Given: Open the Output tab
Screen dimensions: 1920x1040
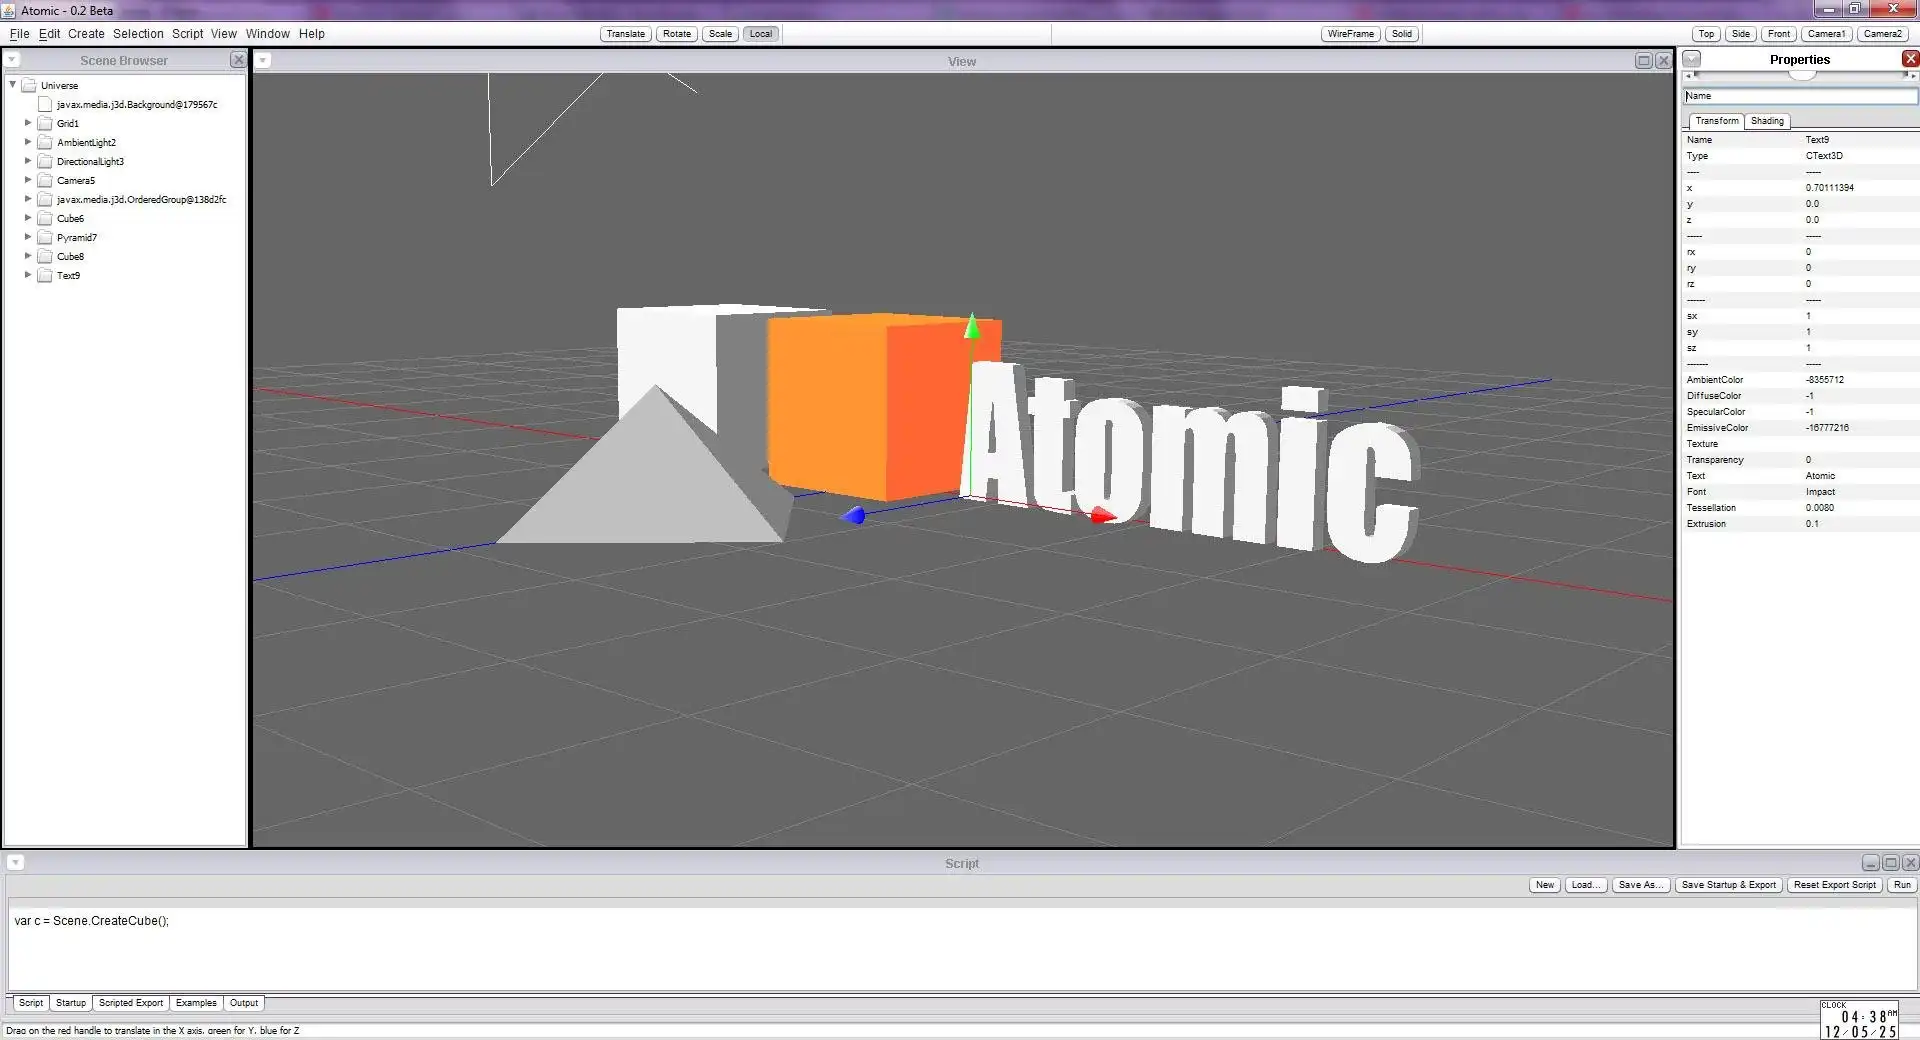Looking at the screenshot, I should pyautogui.click(x=244, y=1003).
